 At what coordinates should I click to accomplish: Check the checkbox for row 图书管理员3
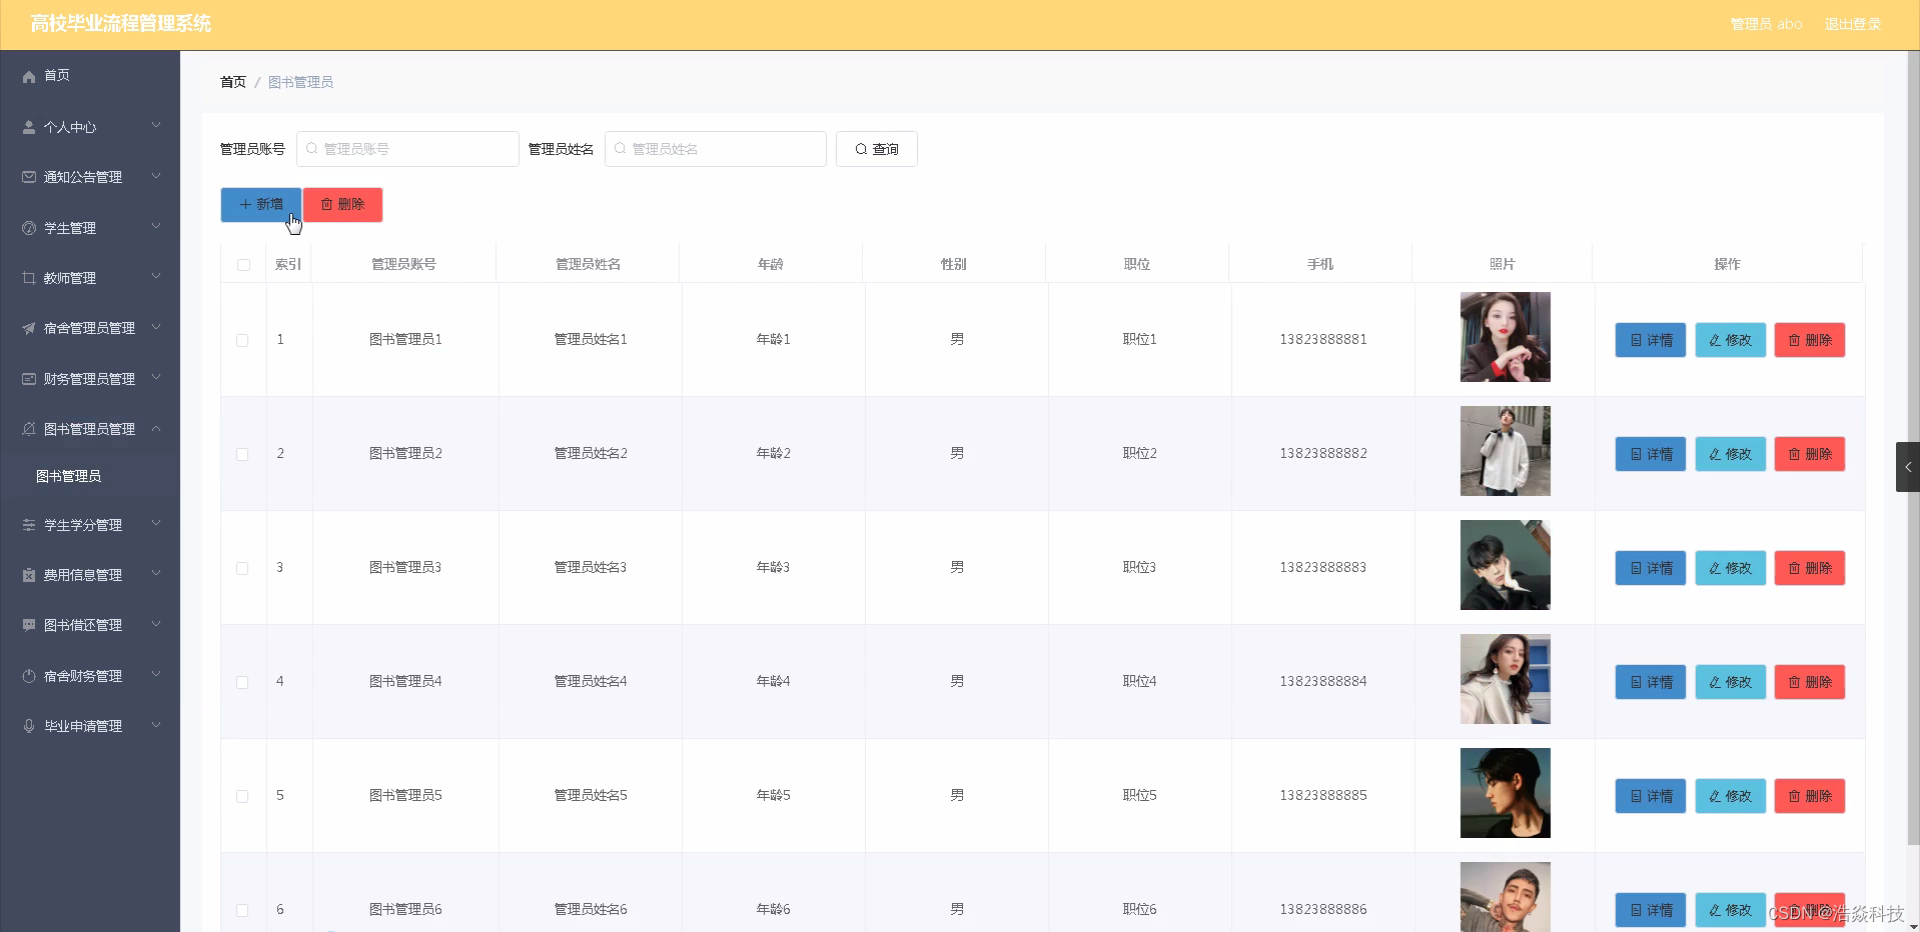(242, 568)
